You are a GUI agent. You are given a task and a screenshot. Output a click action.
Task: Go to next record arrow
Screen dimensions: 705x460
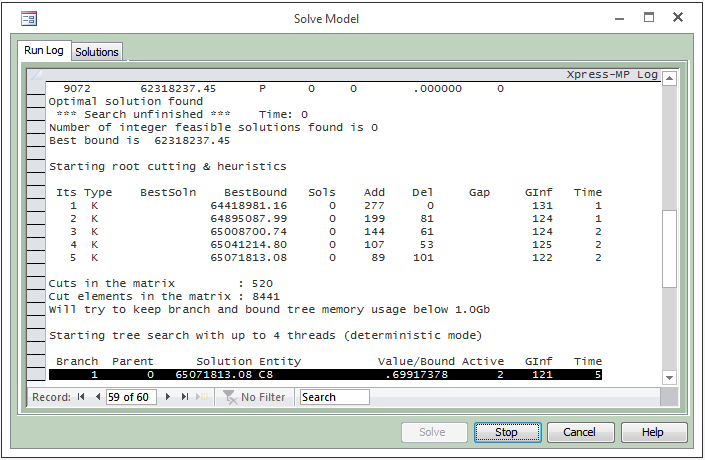168,397
